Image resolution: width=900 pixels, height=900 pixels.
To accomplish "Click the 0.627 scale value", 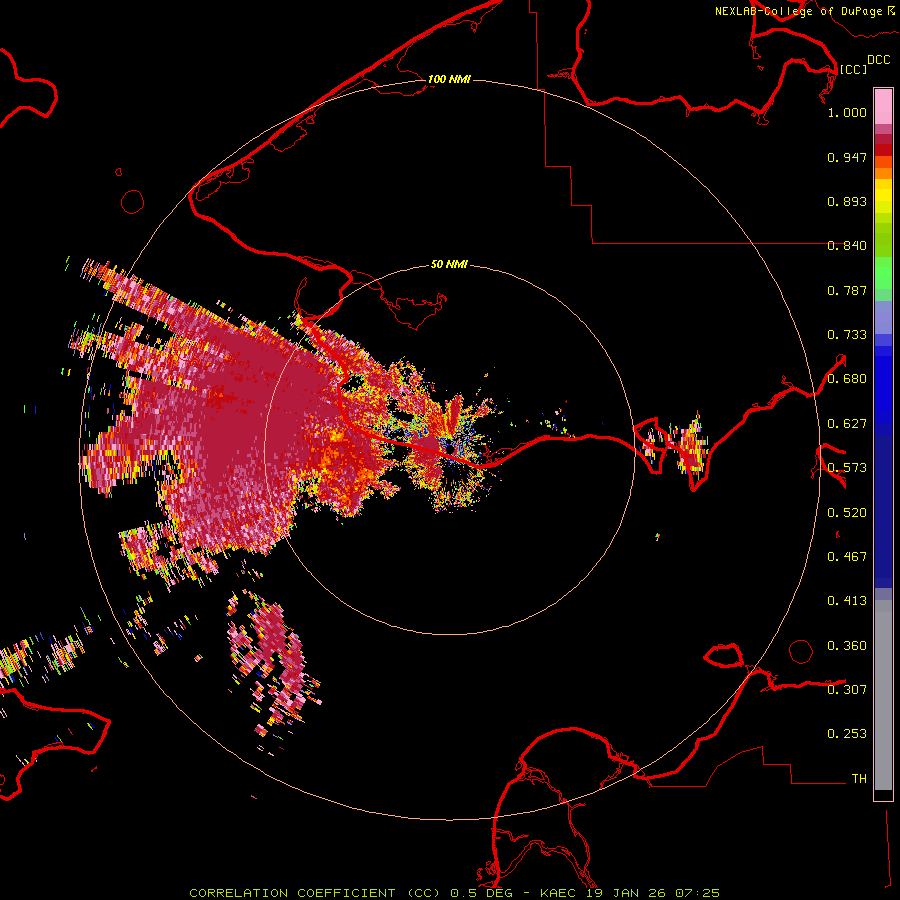I will tap(847, 424).
